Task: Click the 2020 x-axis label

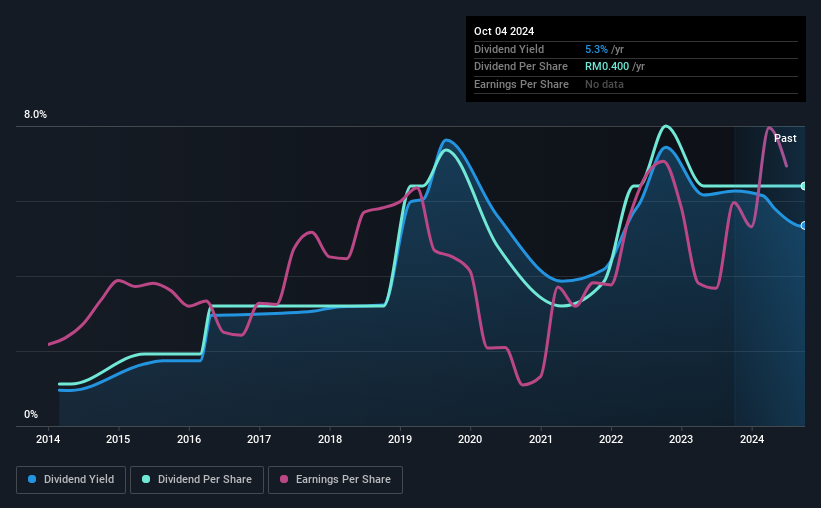Action: pyautogui.click(x=470, y=439)
